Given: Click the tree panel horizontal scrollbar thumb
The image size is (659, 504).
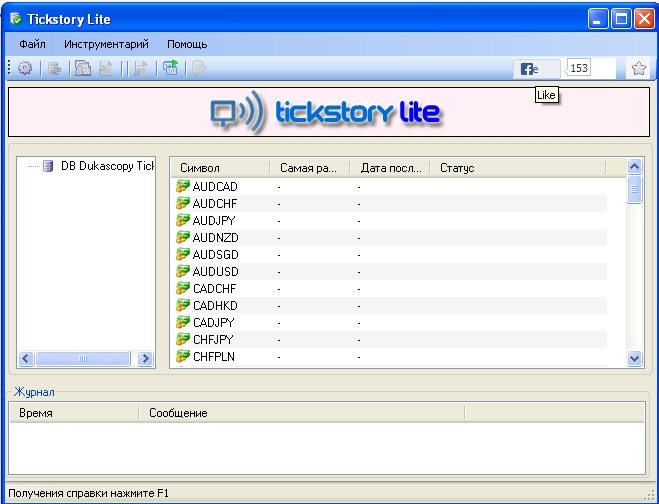Looking at the screenshot, I should point(83,359).
